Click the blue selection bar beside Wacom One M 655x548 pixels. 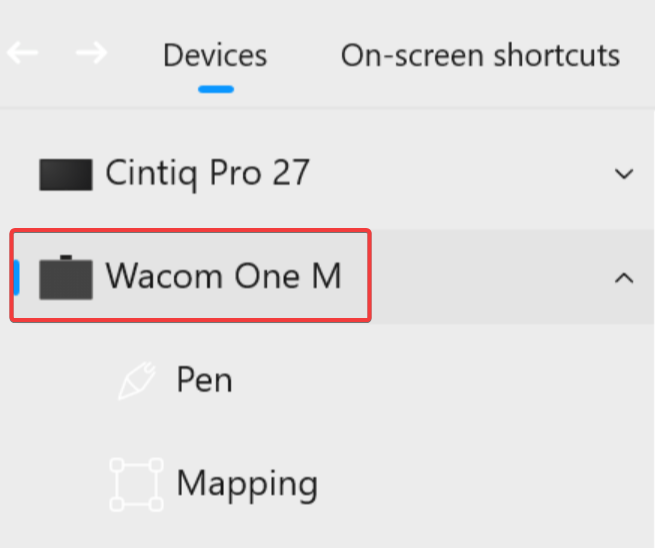(16, 277)
